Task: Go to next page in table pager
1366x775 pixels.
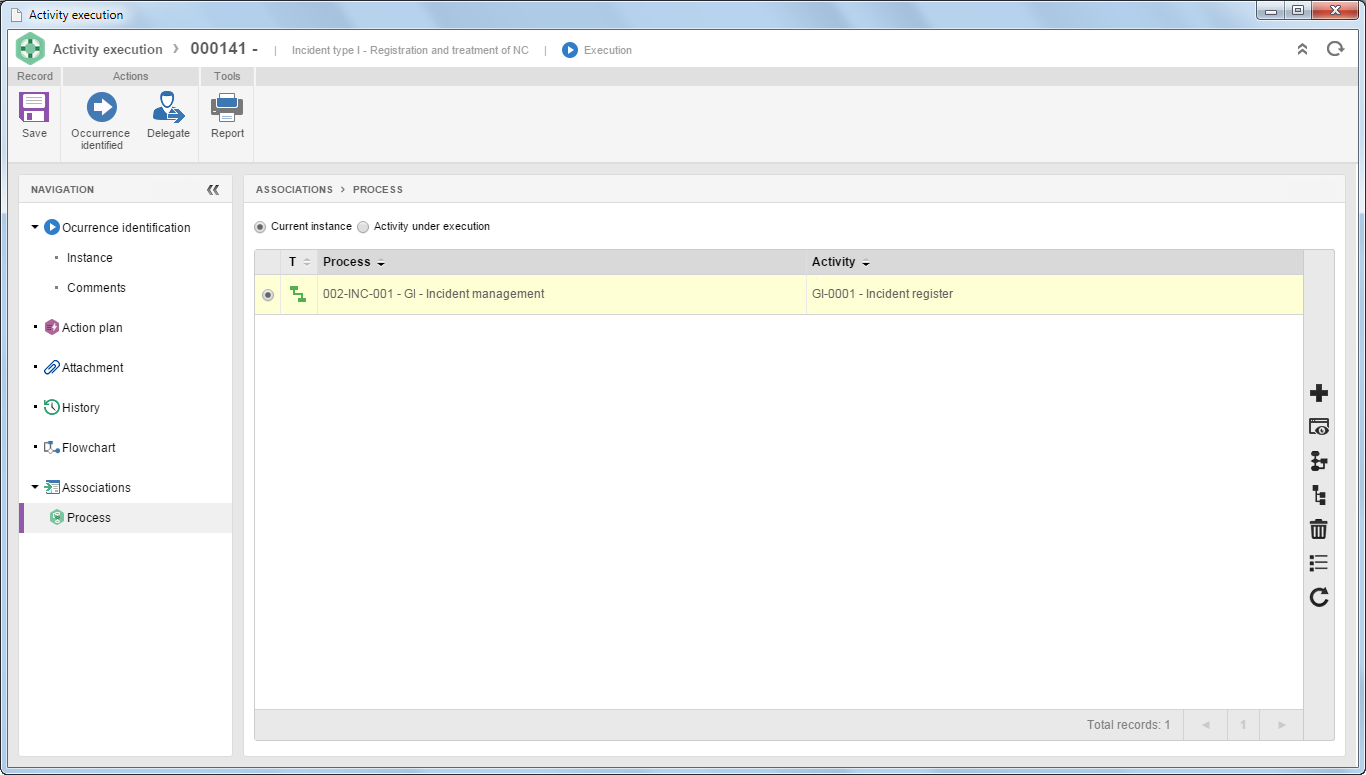Action: pyautogui.click(x=1282, y=725)
